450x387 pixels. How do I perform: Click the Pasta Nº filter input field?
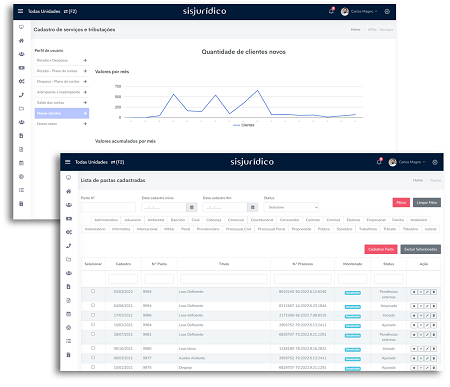pos(108,207)
